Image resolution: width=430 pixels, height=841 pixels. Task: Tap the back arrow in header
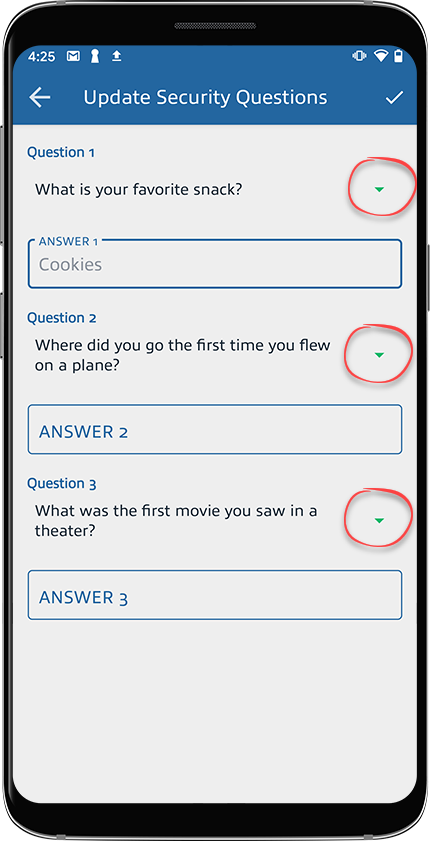click(40, 97)
